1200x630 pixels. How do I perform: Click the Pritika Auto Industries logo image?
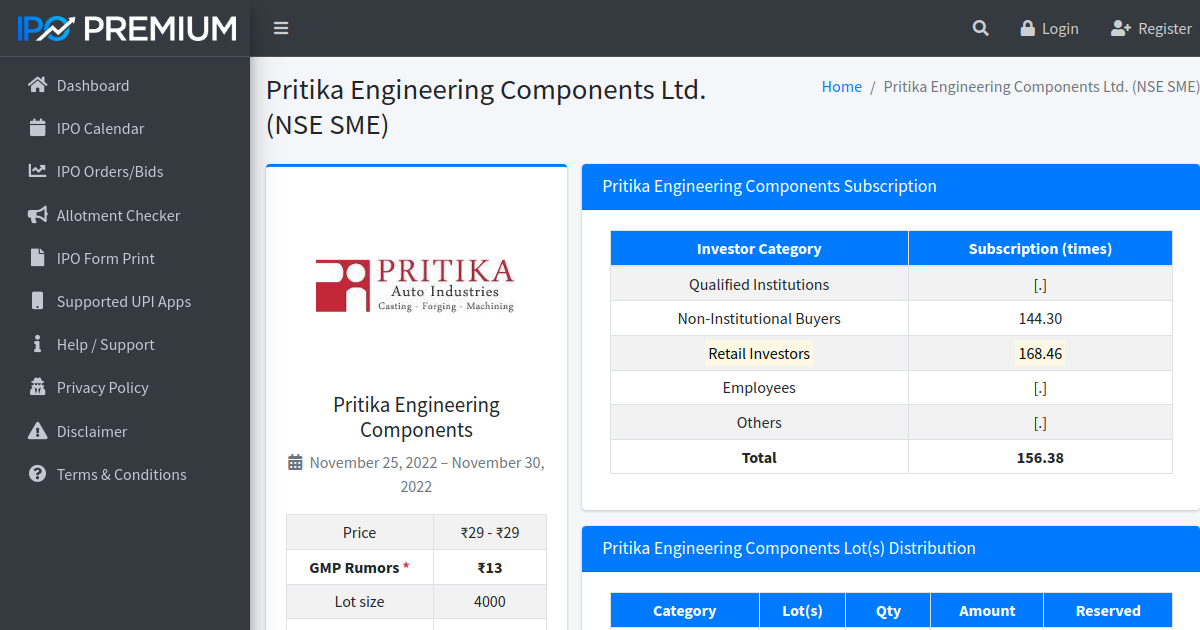[x=416, y=284]
